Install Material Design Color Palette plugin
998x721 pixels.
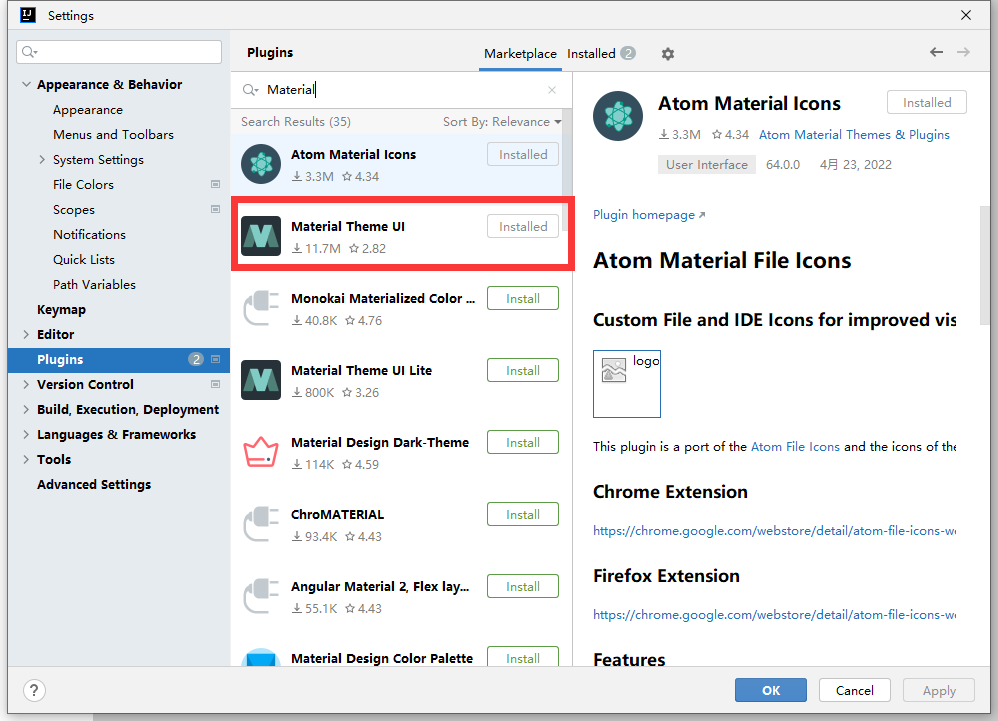(523, 657)
